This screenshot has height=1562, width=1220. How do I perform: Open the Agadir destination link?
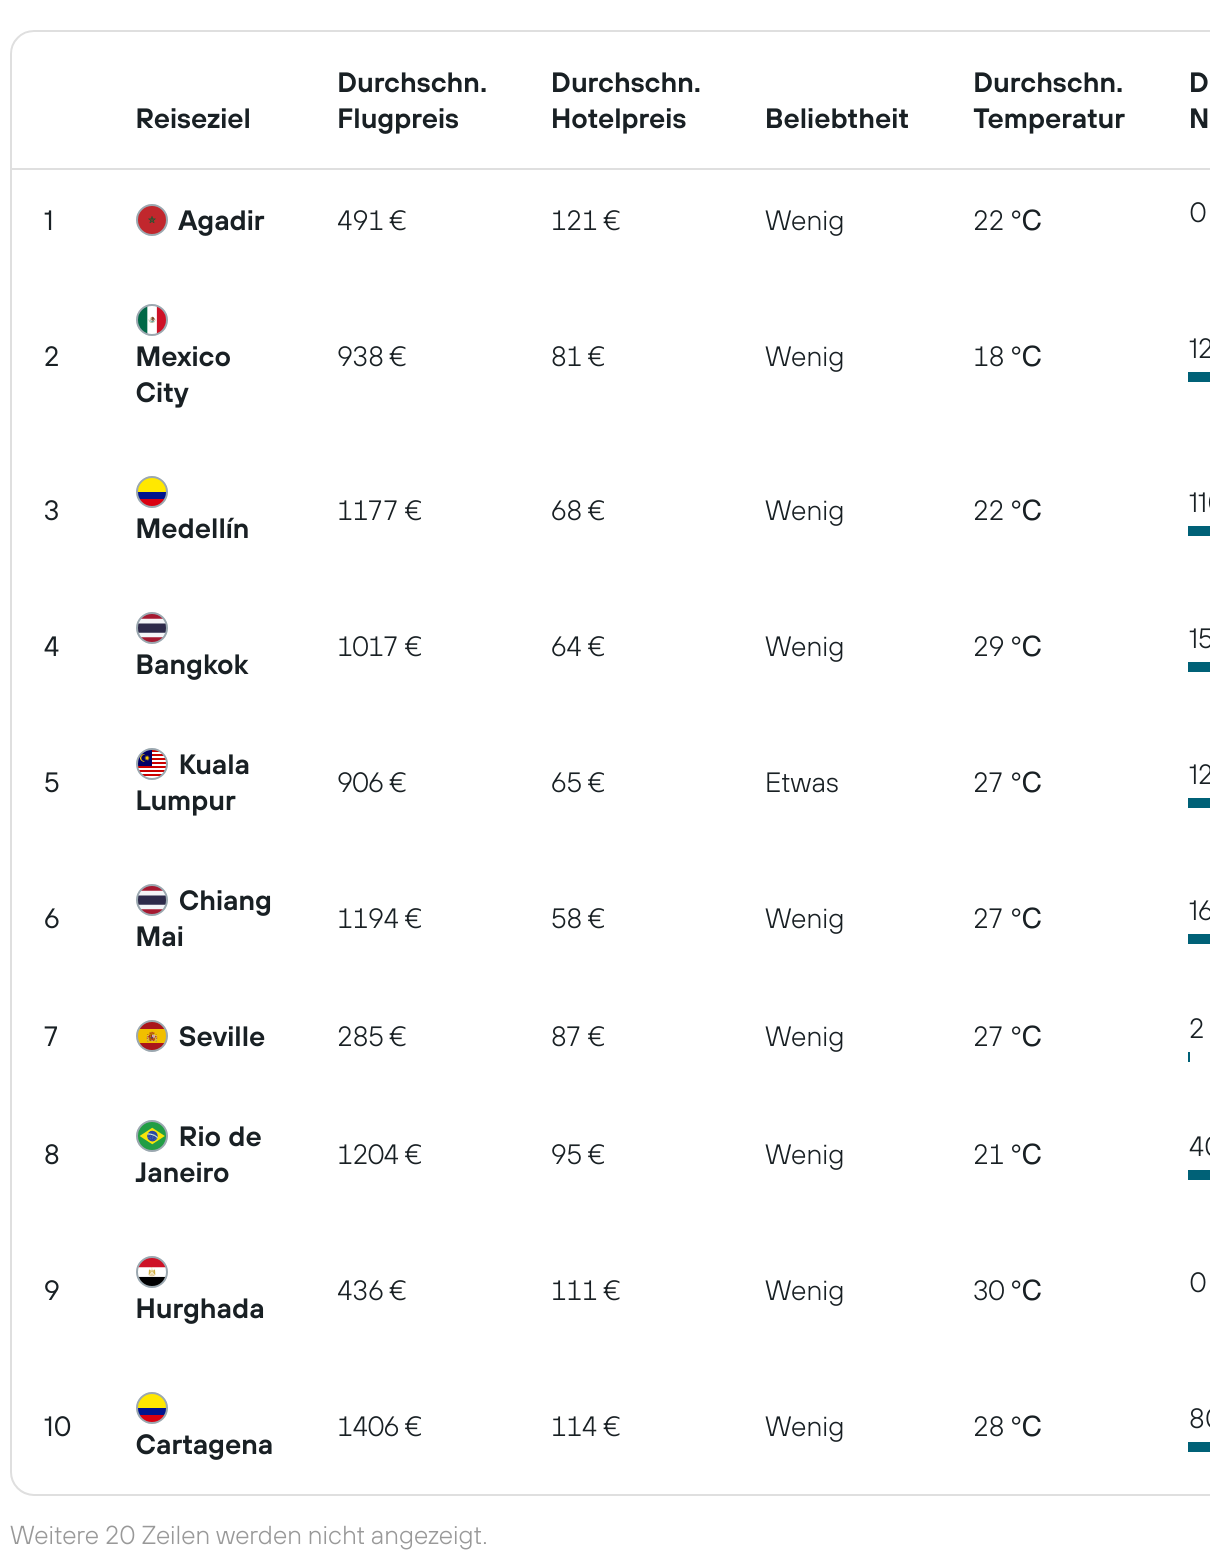[221, 220]
